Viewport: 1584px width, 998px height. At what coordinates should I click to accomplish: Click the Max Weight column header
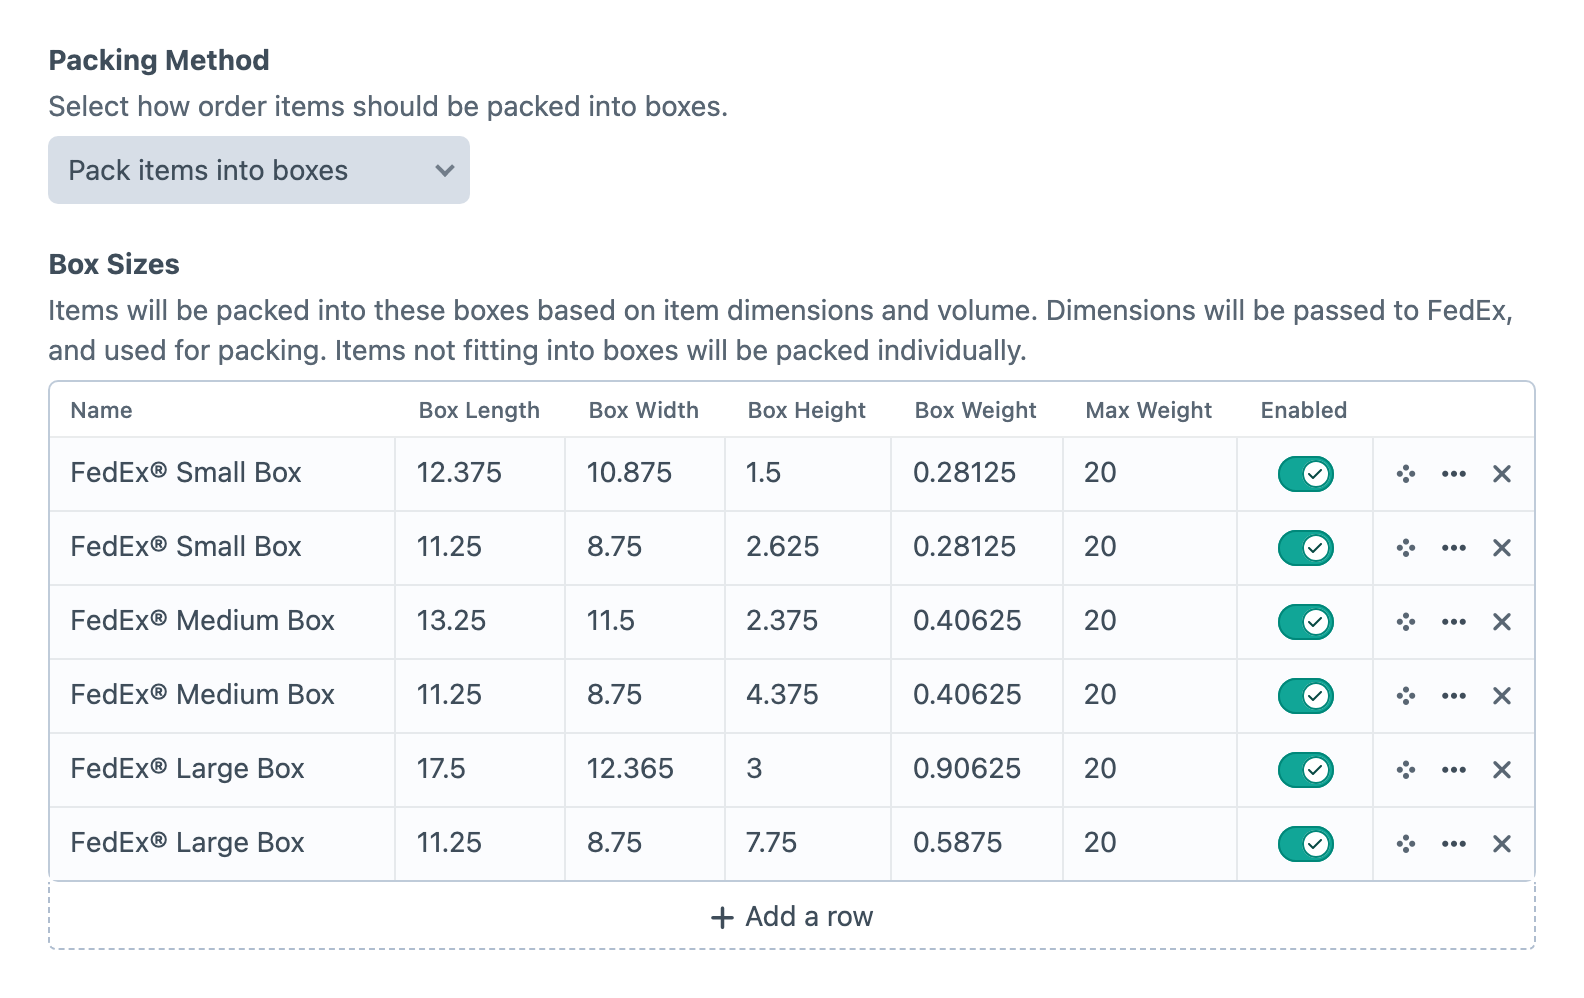(x=1149, y=410)
